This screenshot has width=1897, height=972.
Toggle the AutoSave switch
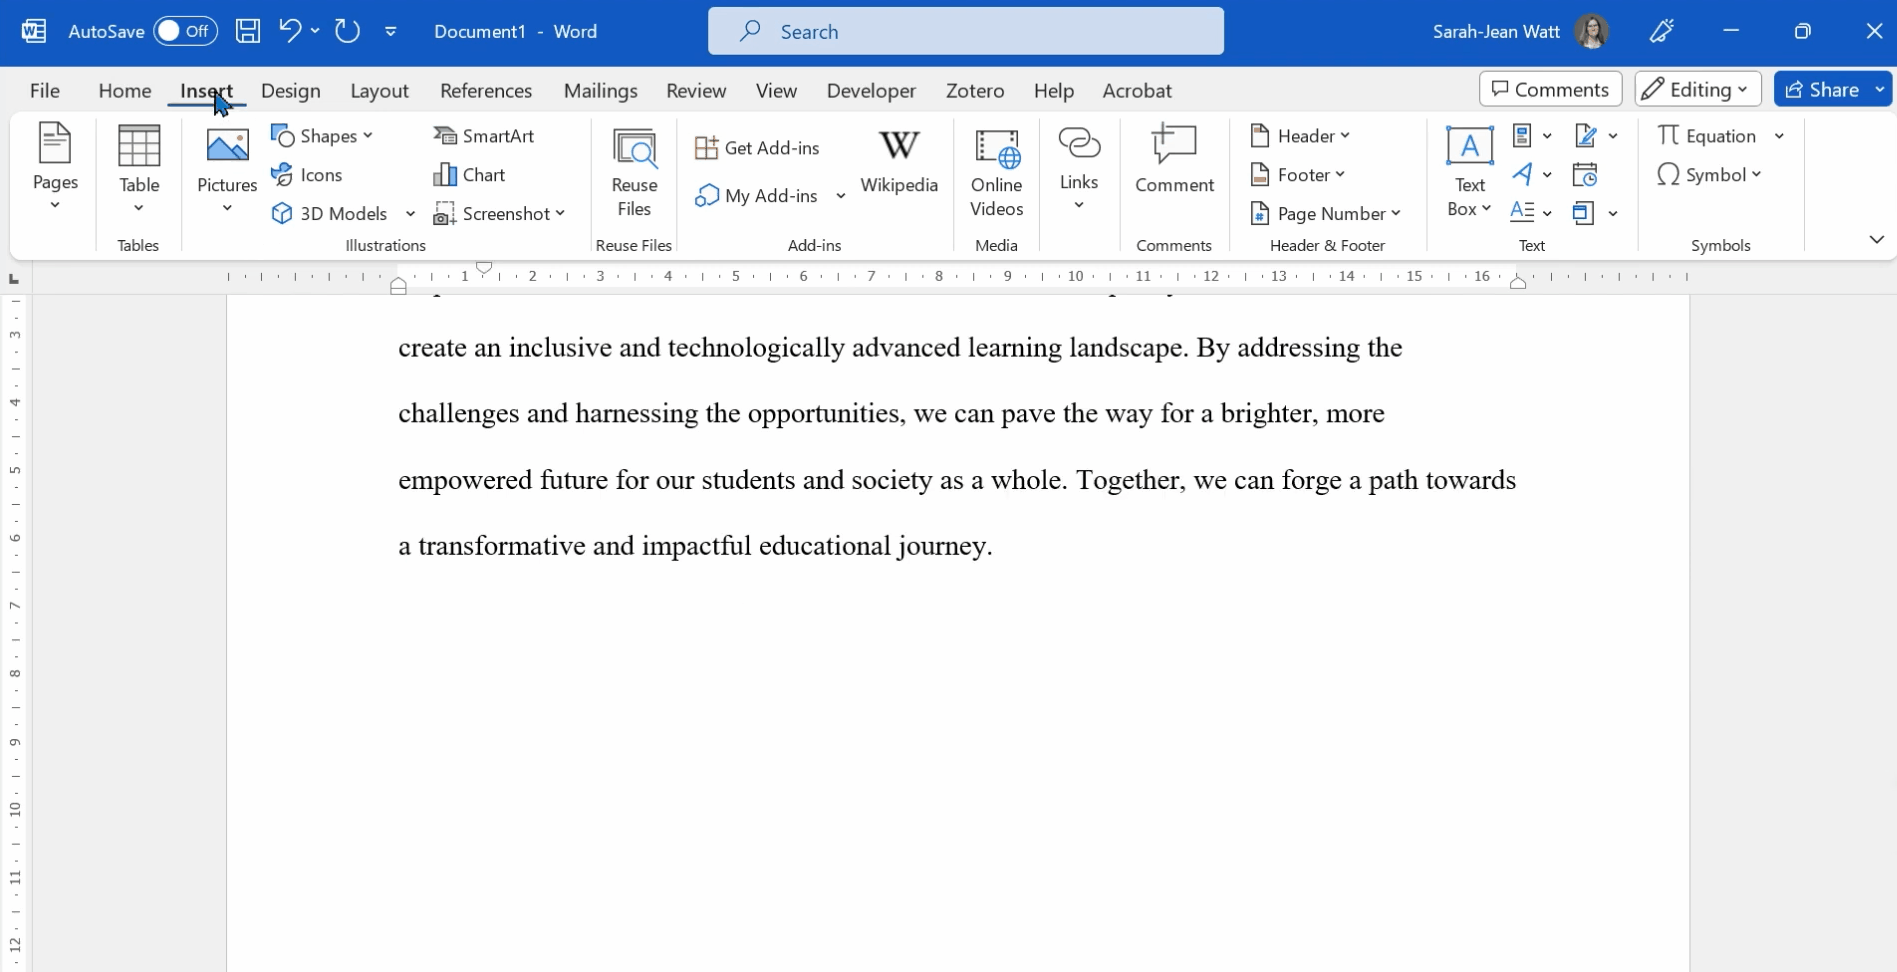coord(185,31)
